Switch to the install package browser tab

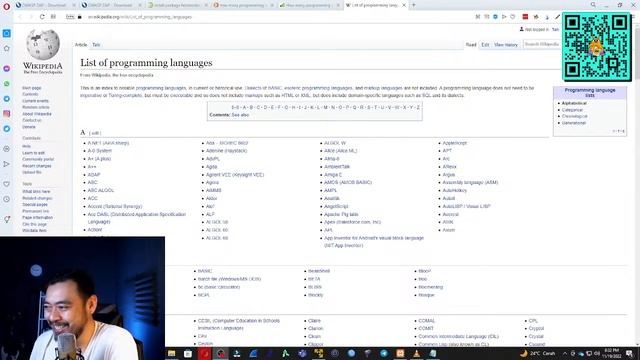177,5
